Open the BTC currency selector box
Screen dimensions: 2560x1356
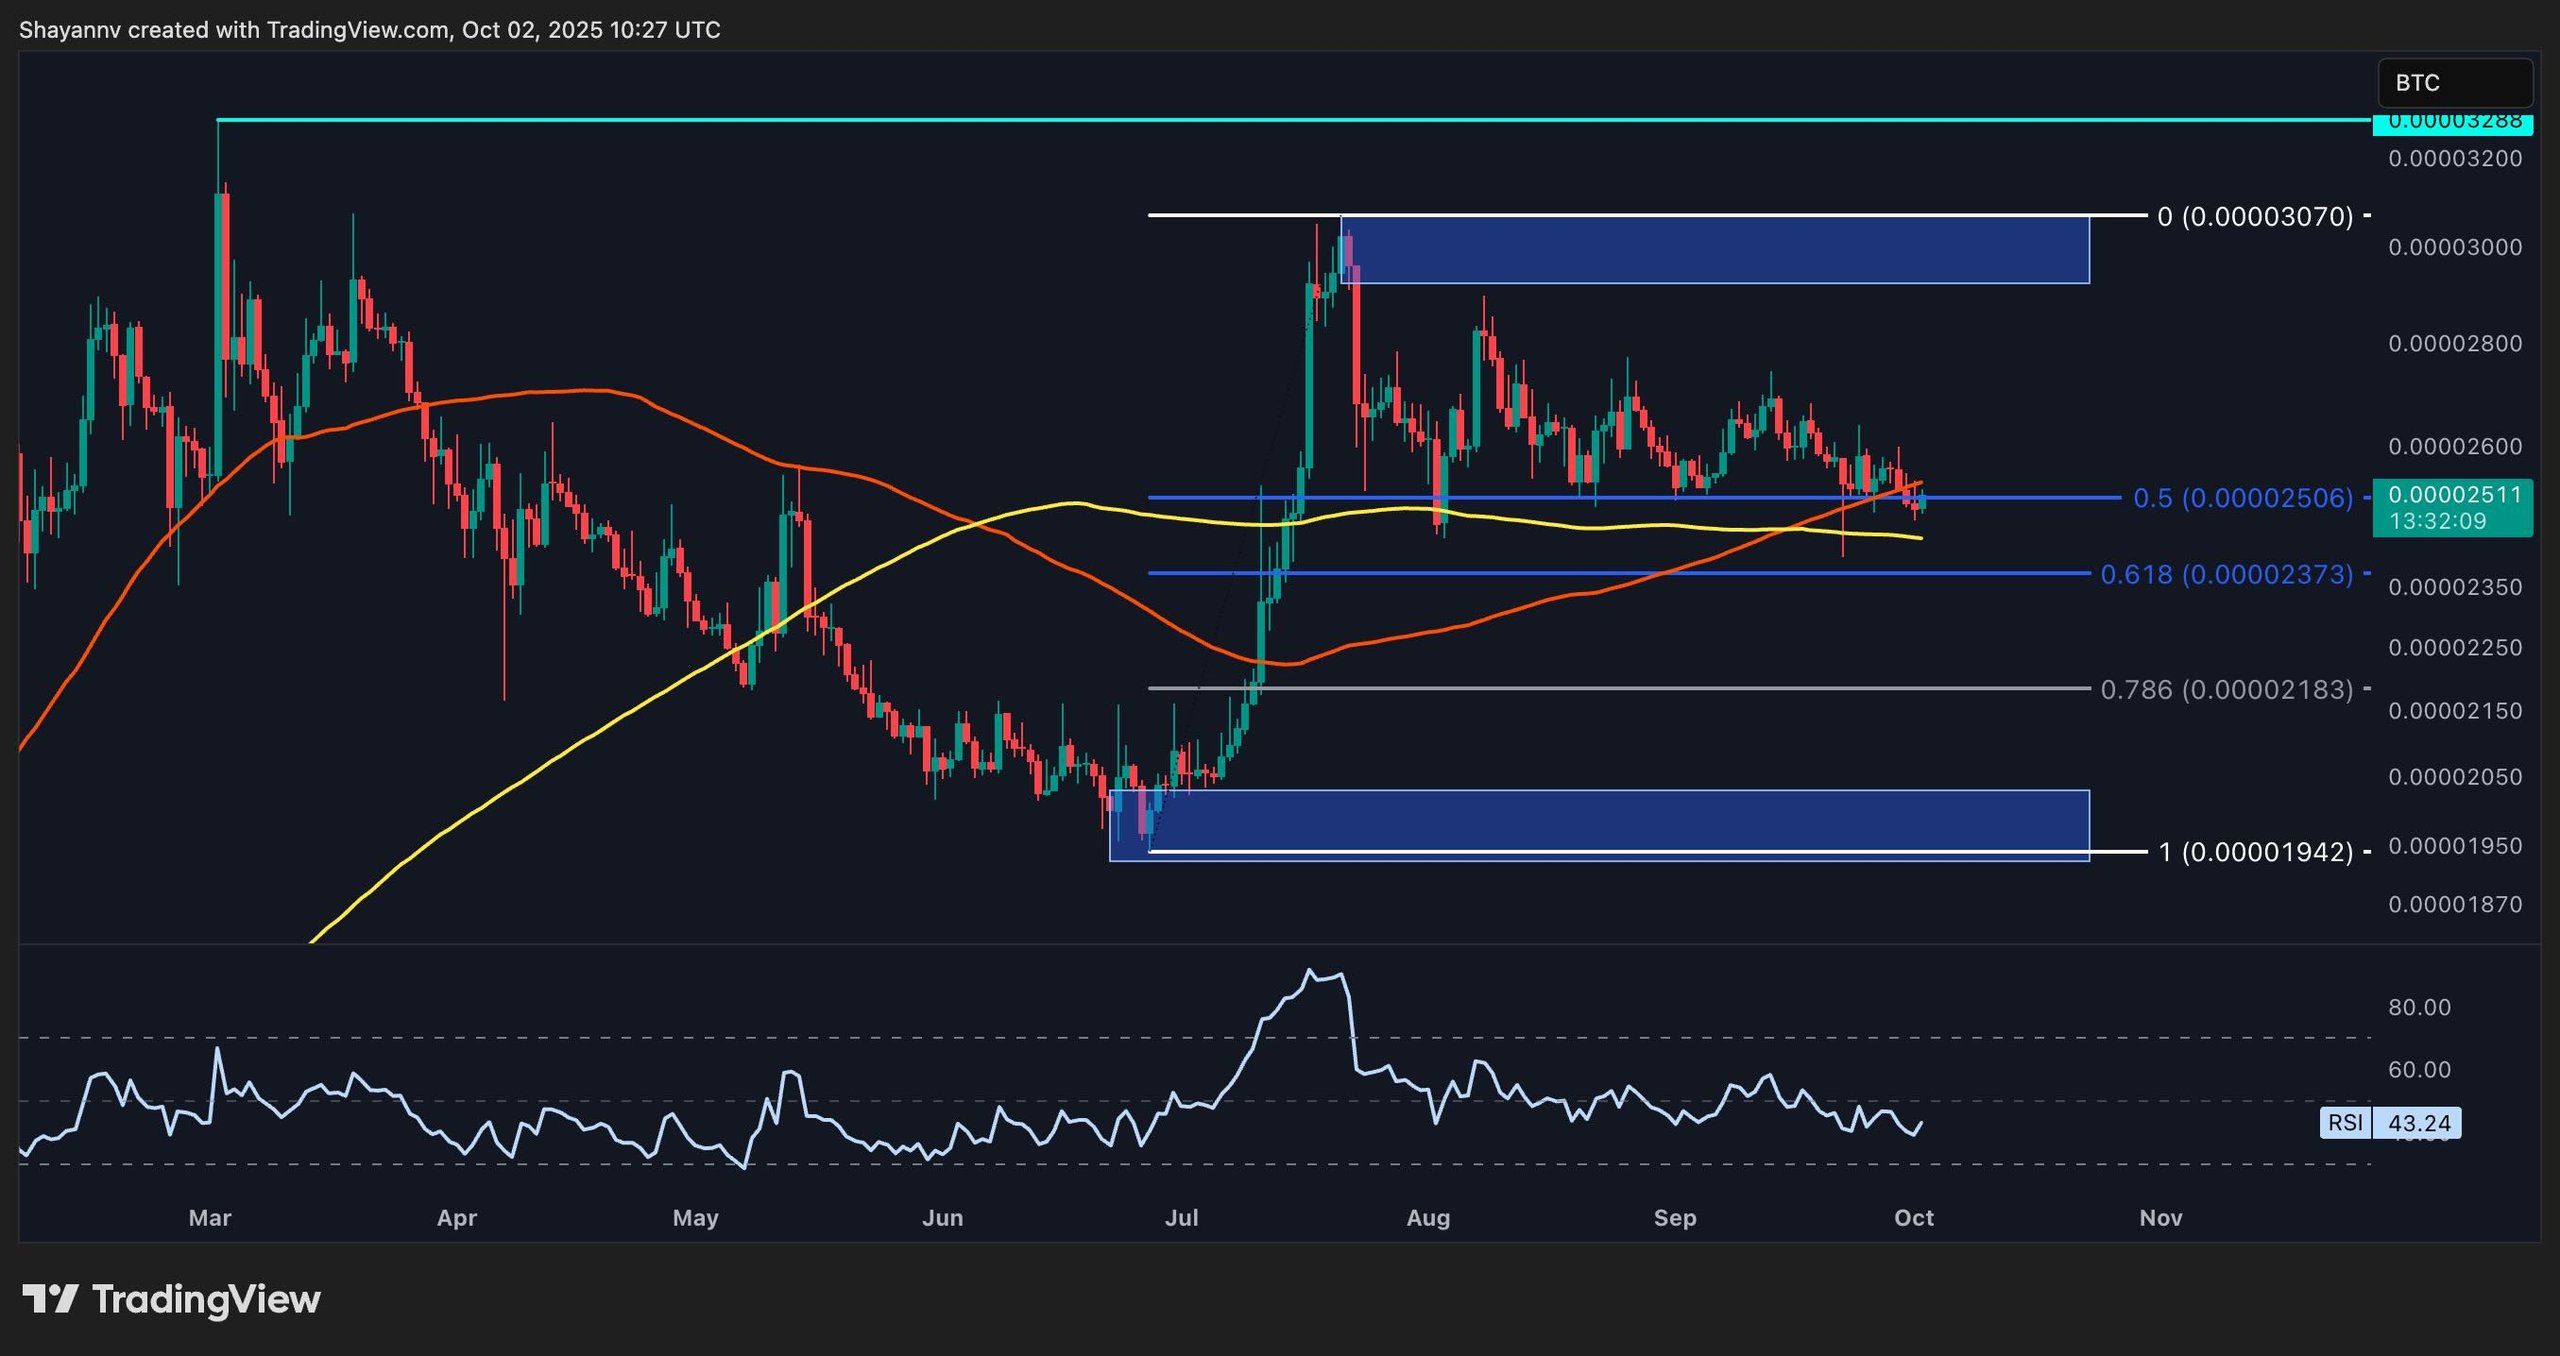coord(2454,83)
